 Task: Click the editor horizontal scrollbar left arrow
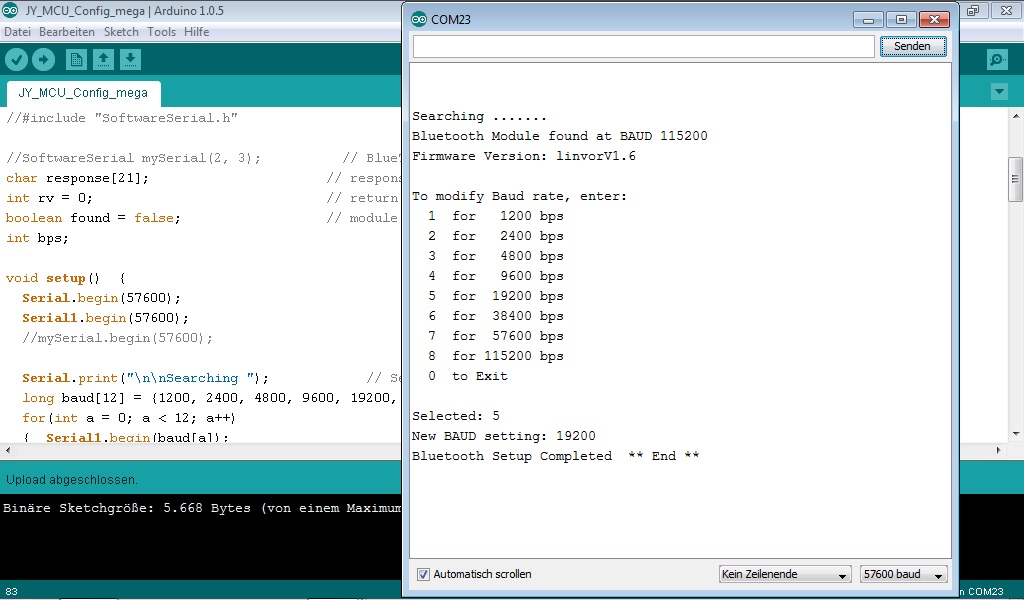pyautogui.click(x=8, y=450)
